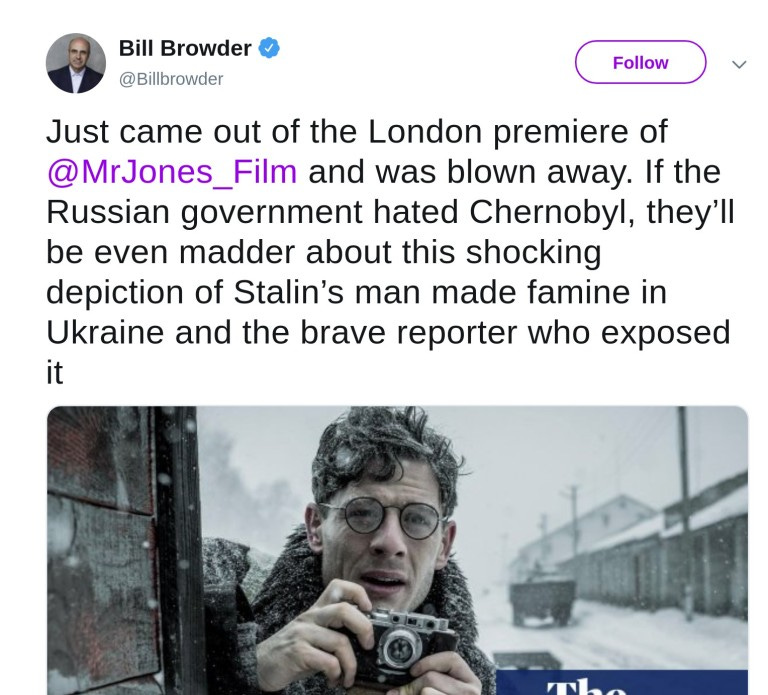Click the Bill Browder display name
768x695 pixels.
click(x=185, y=48)
